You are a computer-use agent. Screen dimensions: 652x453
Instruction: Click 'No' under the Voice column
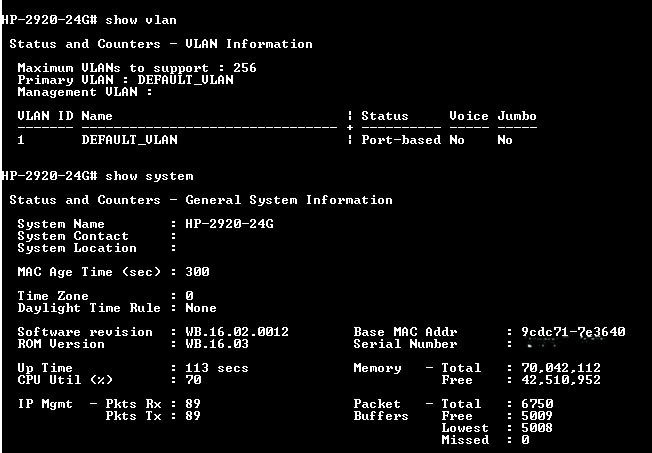click(x=457, y=140)
